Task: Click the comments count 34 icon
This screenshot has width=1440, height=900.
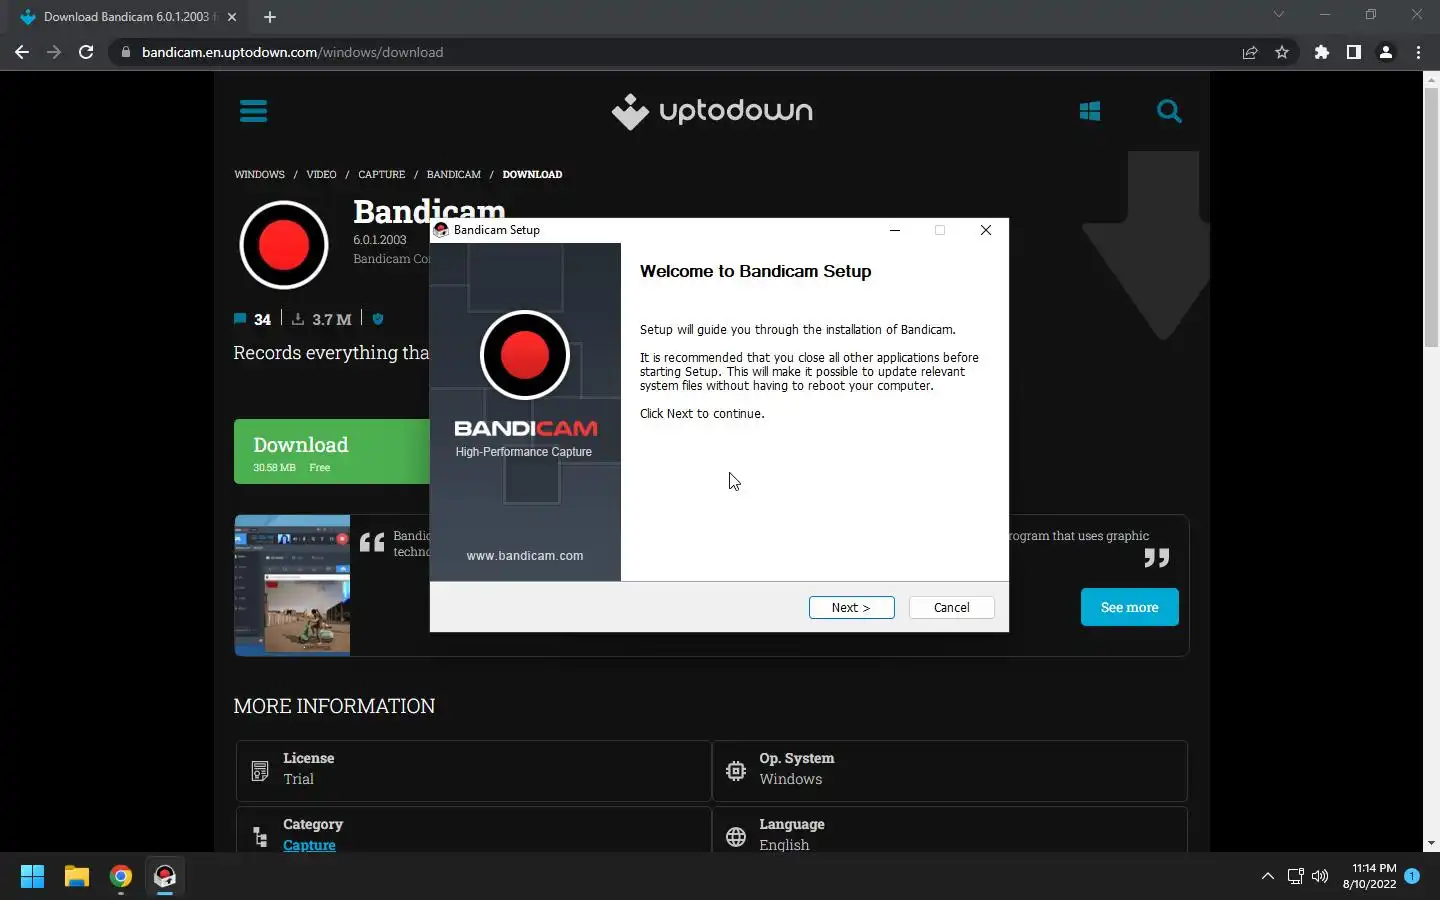Action: [240, 319]
